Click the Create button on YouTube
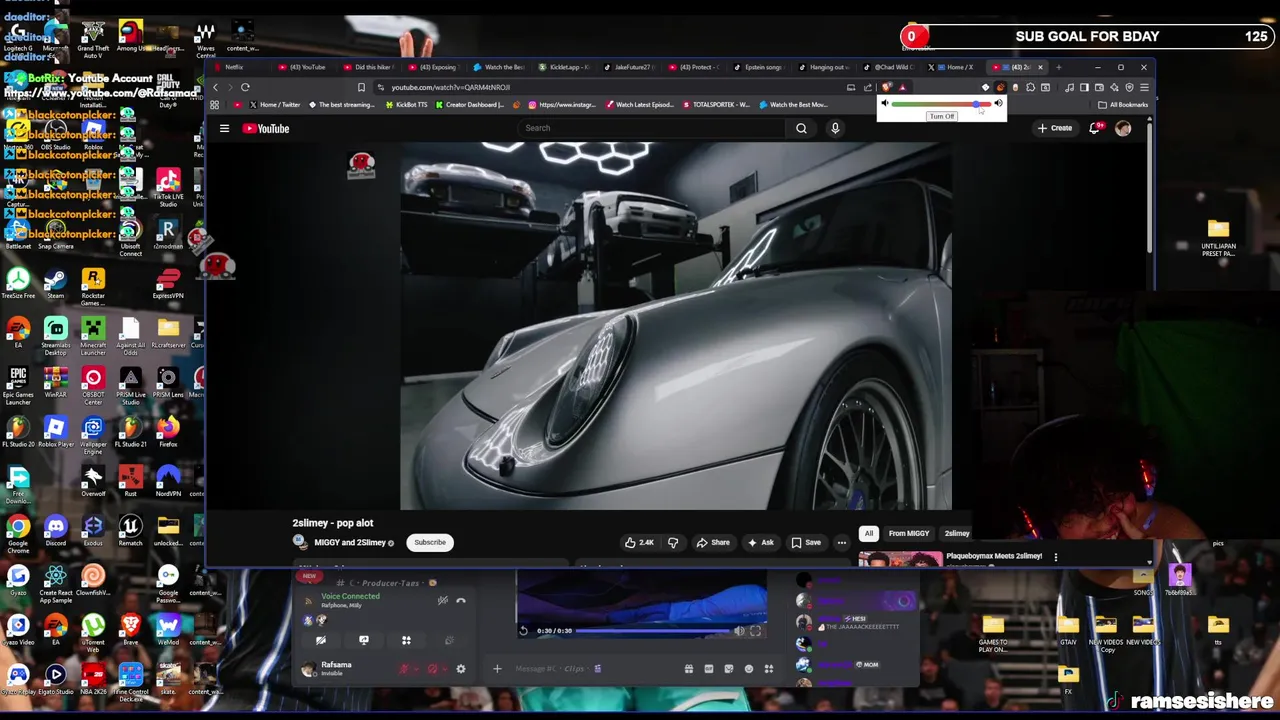This screenshot has width=1280, height=720. click(1055, 128)
